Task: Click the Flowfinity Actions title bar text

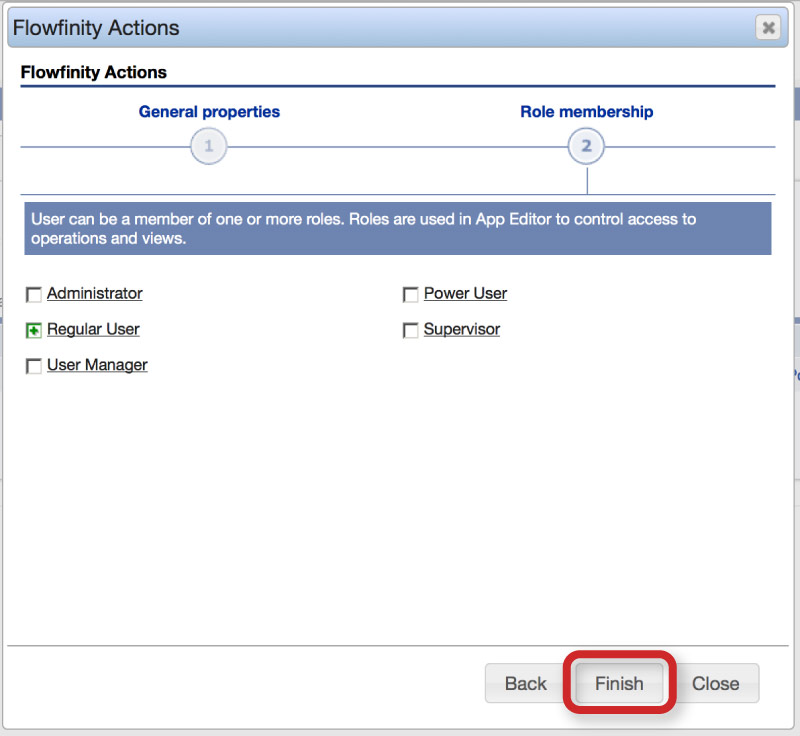Action: 96,28
